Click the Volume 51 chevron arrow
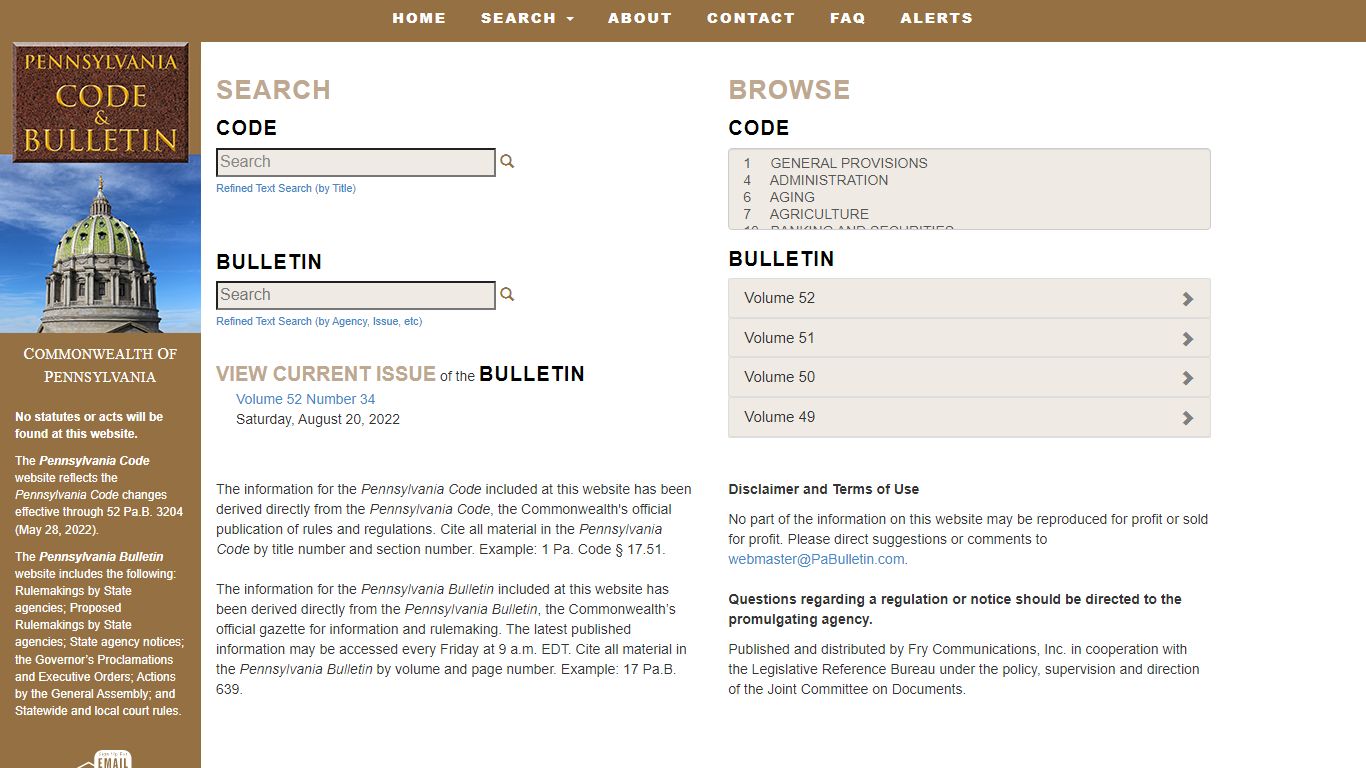The width and height of the screenshot is (1366, 768). (1188, 339)
